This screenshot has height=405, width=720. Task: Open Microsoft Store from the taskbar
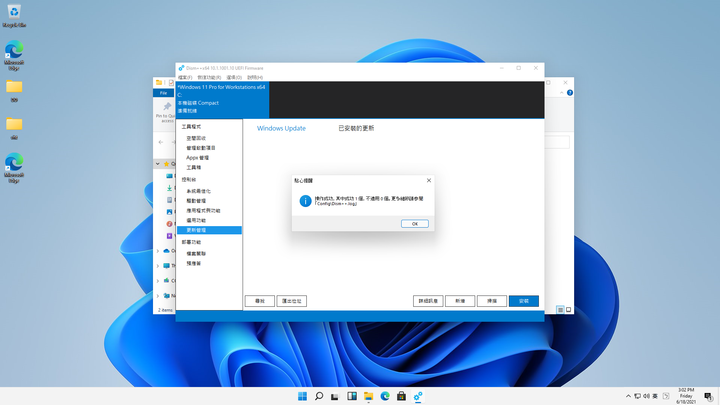pos(401,396)
